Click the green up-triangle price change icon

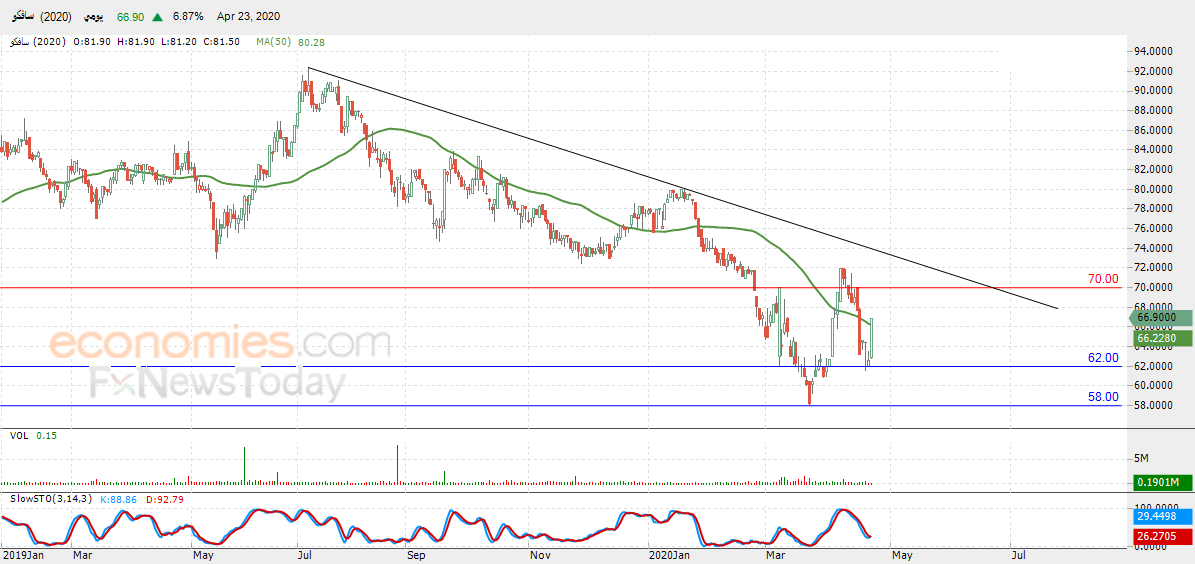(x=157, y=17)
